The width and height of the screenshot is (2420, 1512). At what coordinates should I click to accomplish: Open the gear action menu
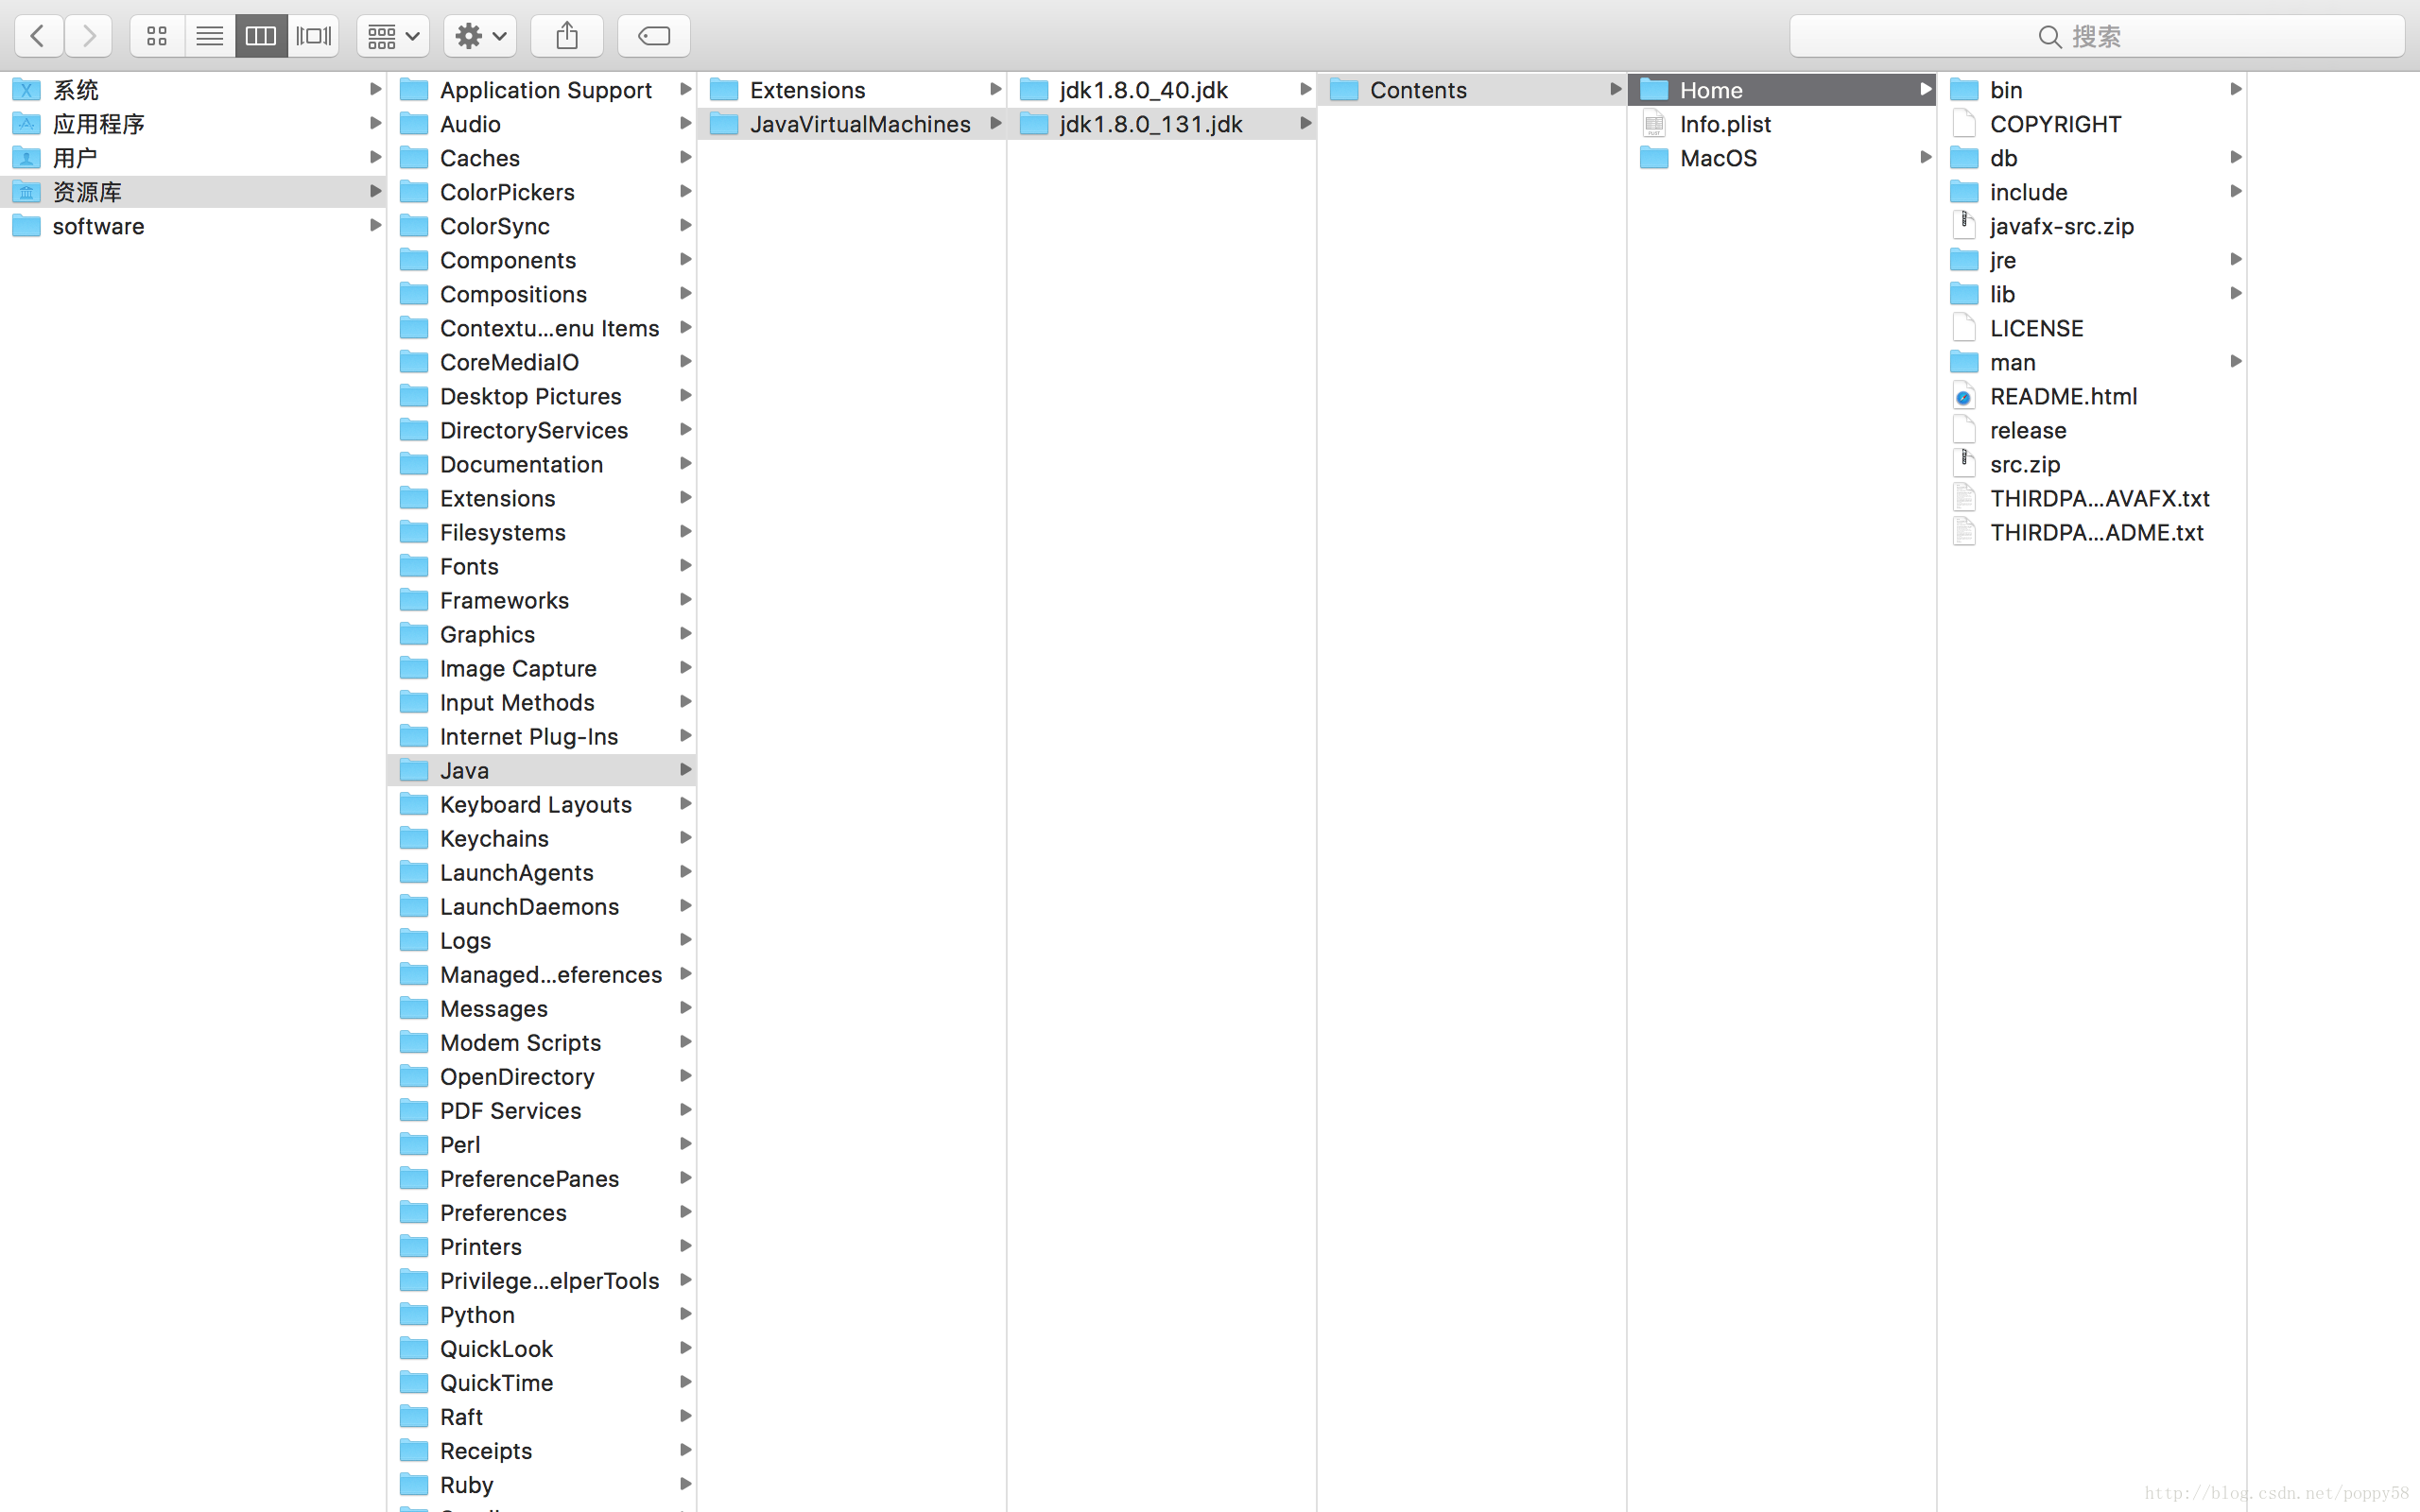(480, 36)
